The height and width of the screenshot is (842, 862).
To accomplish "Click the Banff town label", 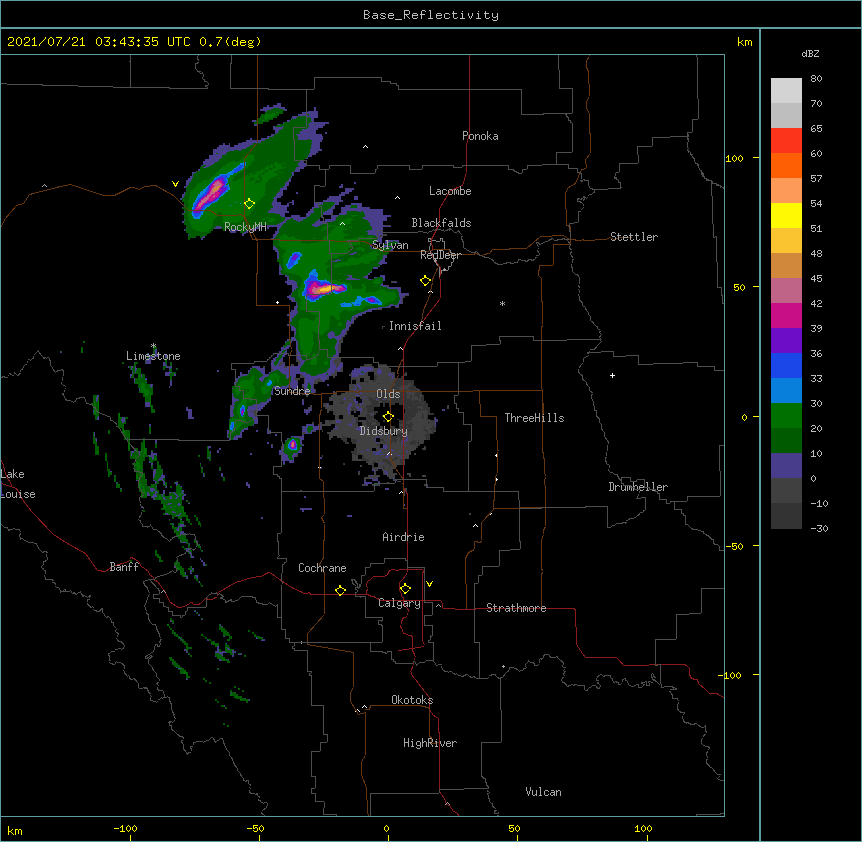I will point(124,567).
